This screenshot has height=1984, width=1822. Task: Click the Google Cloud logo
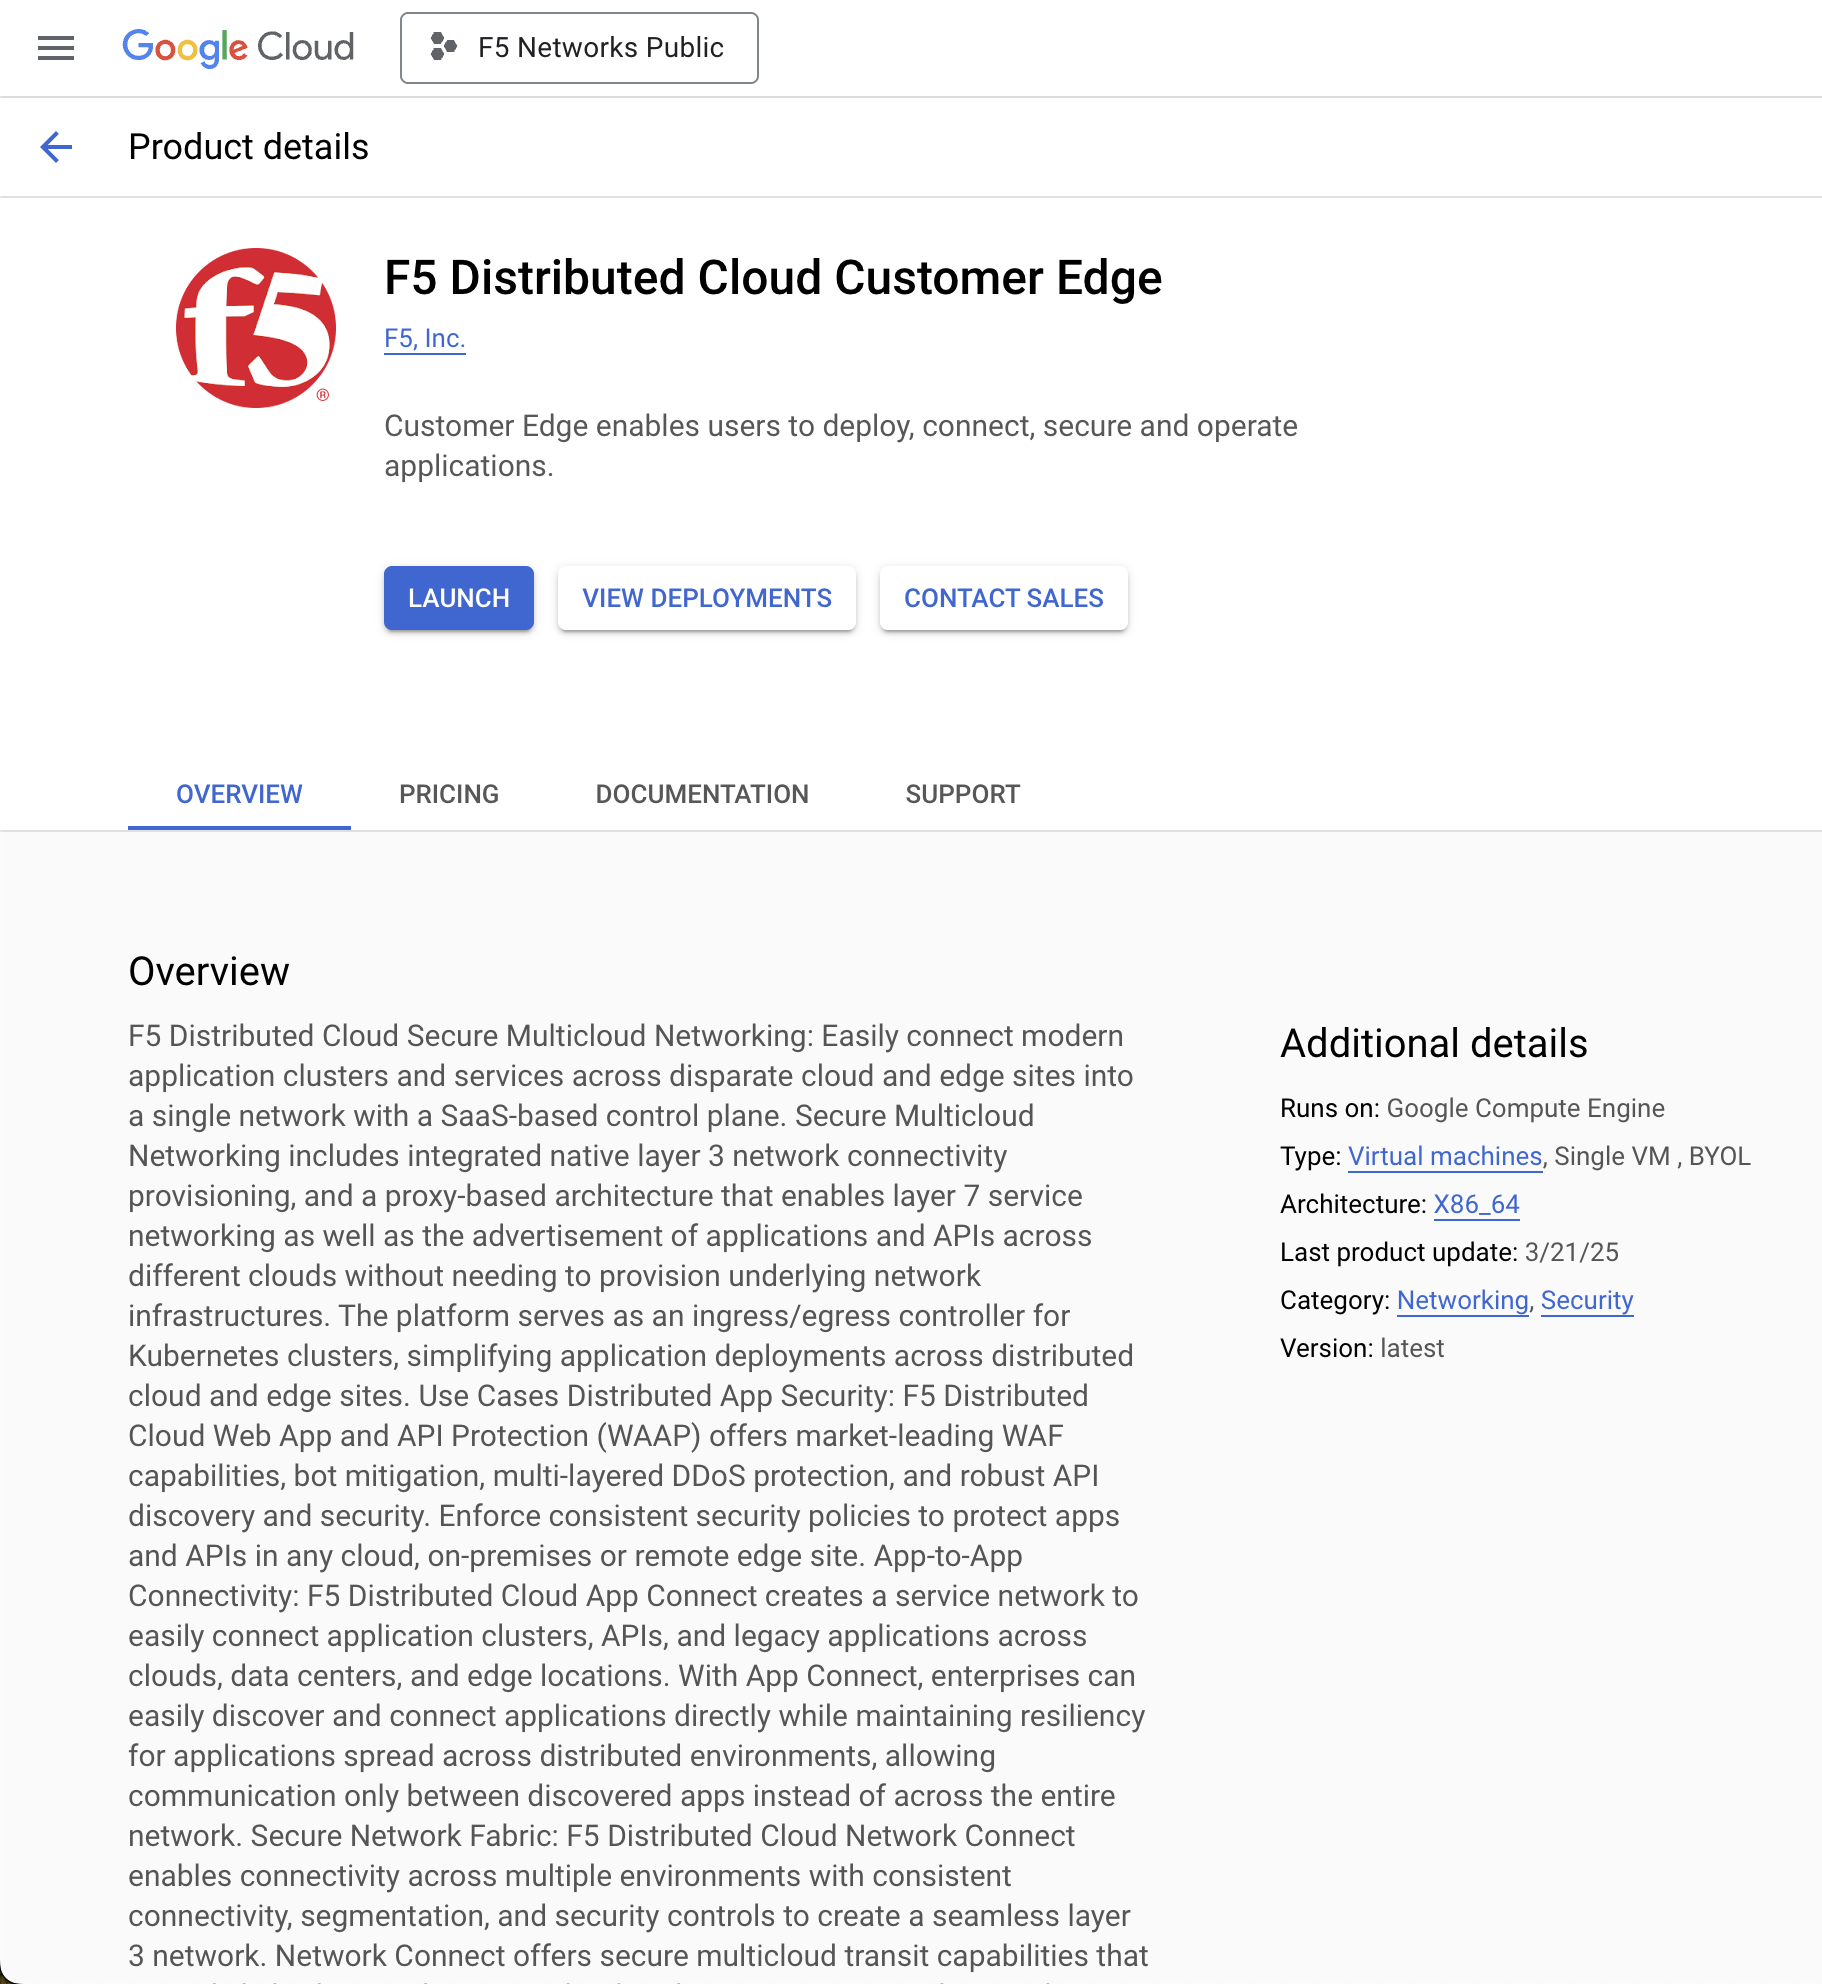coord(237,48)
